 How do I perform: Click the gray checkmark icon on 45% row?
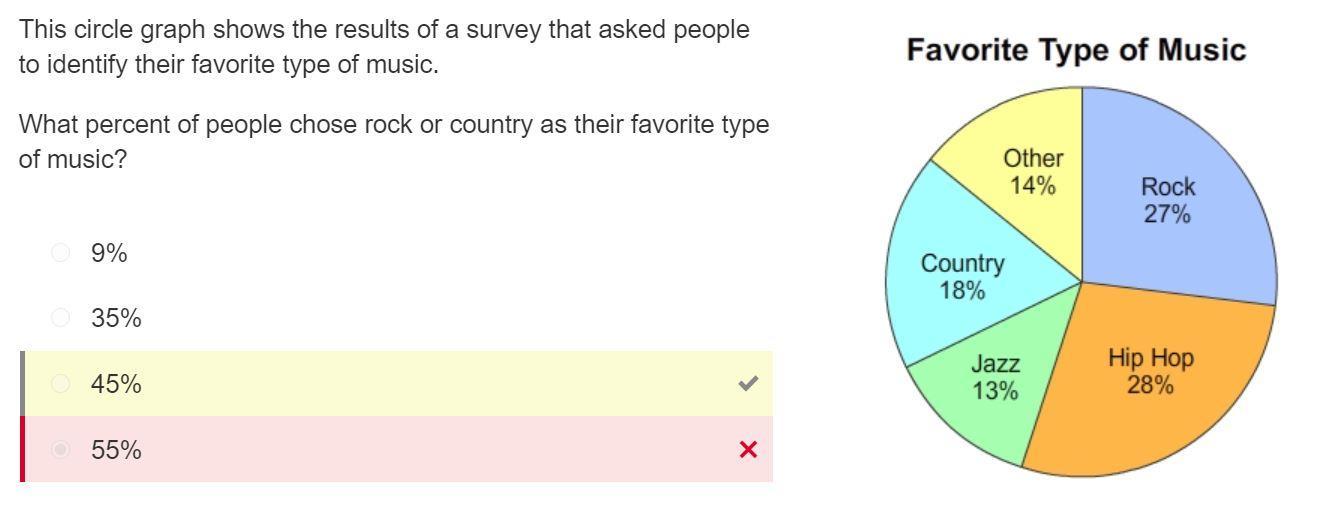(747, 384)
